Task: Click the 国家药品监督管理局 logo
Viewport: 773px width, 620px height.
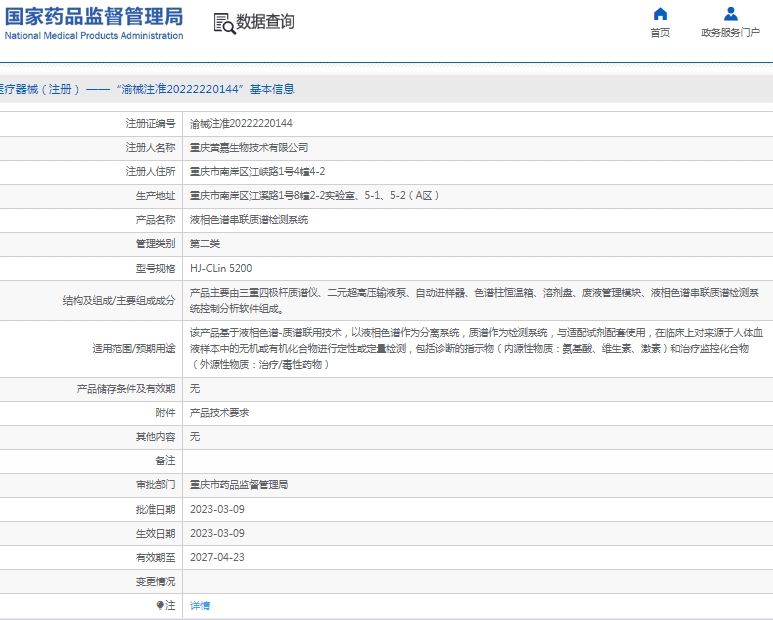Action: 94,16
